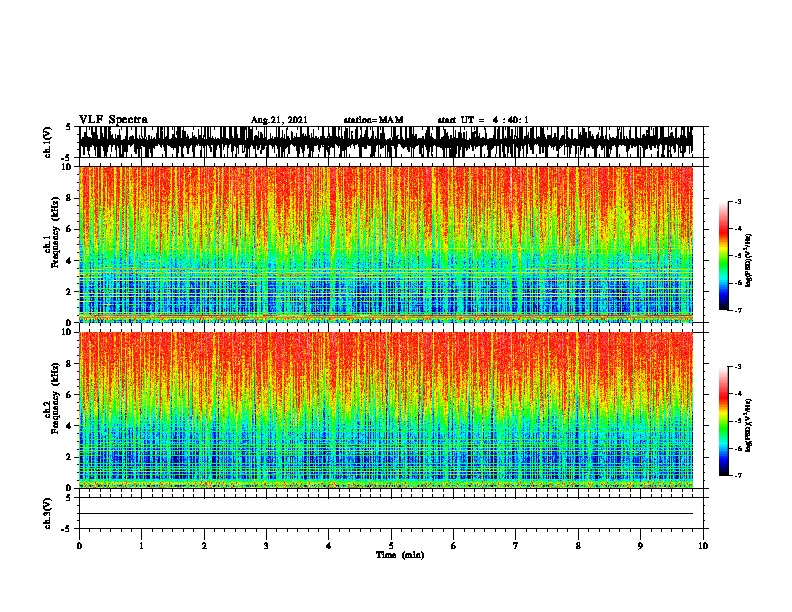This screenshot has width=792, height=612.
Task: Click the time axis tick label '7'
Action: pos(516,545)
